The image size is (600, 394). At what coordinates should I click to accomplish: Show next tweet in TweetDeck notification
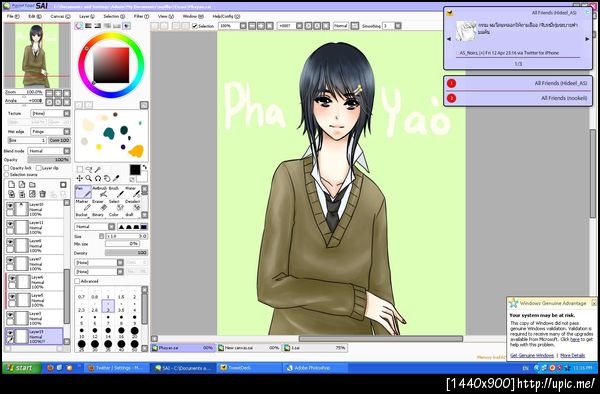(587, 39)
